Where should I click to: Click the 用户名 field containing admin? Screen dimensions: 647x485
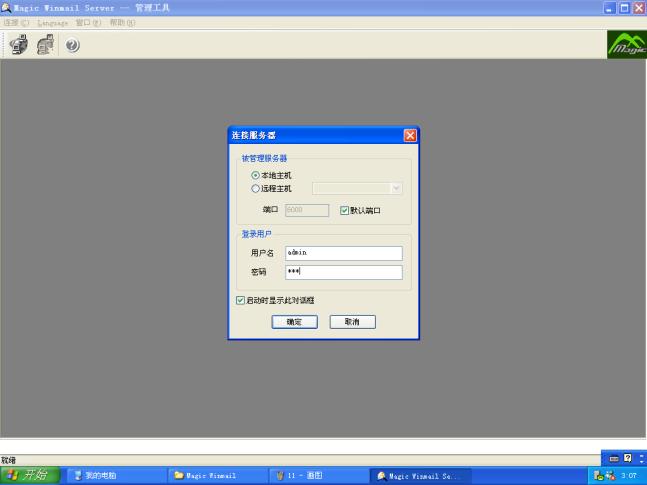pos(343,253)
